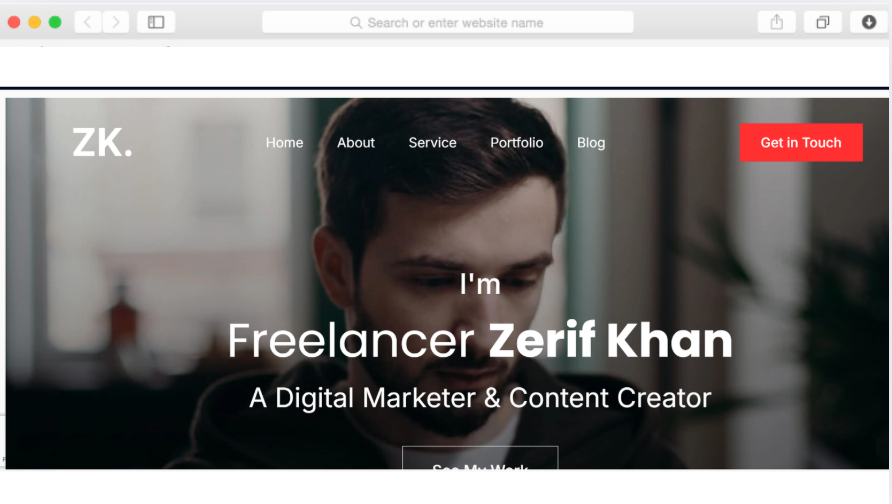Select Service in navigation menu
Screen dimensions: 892x504
(x=432, y=143)
